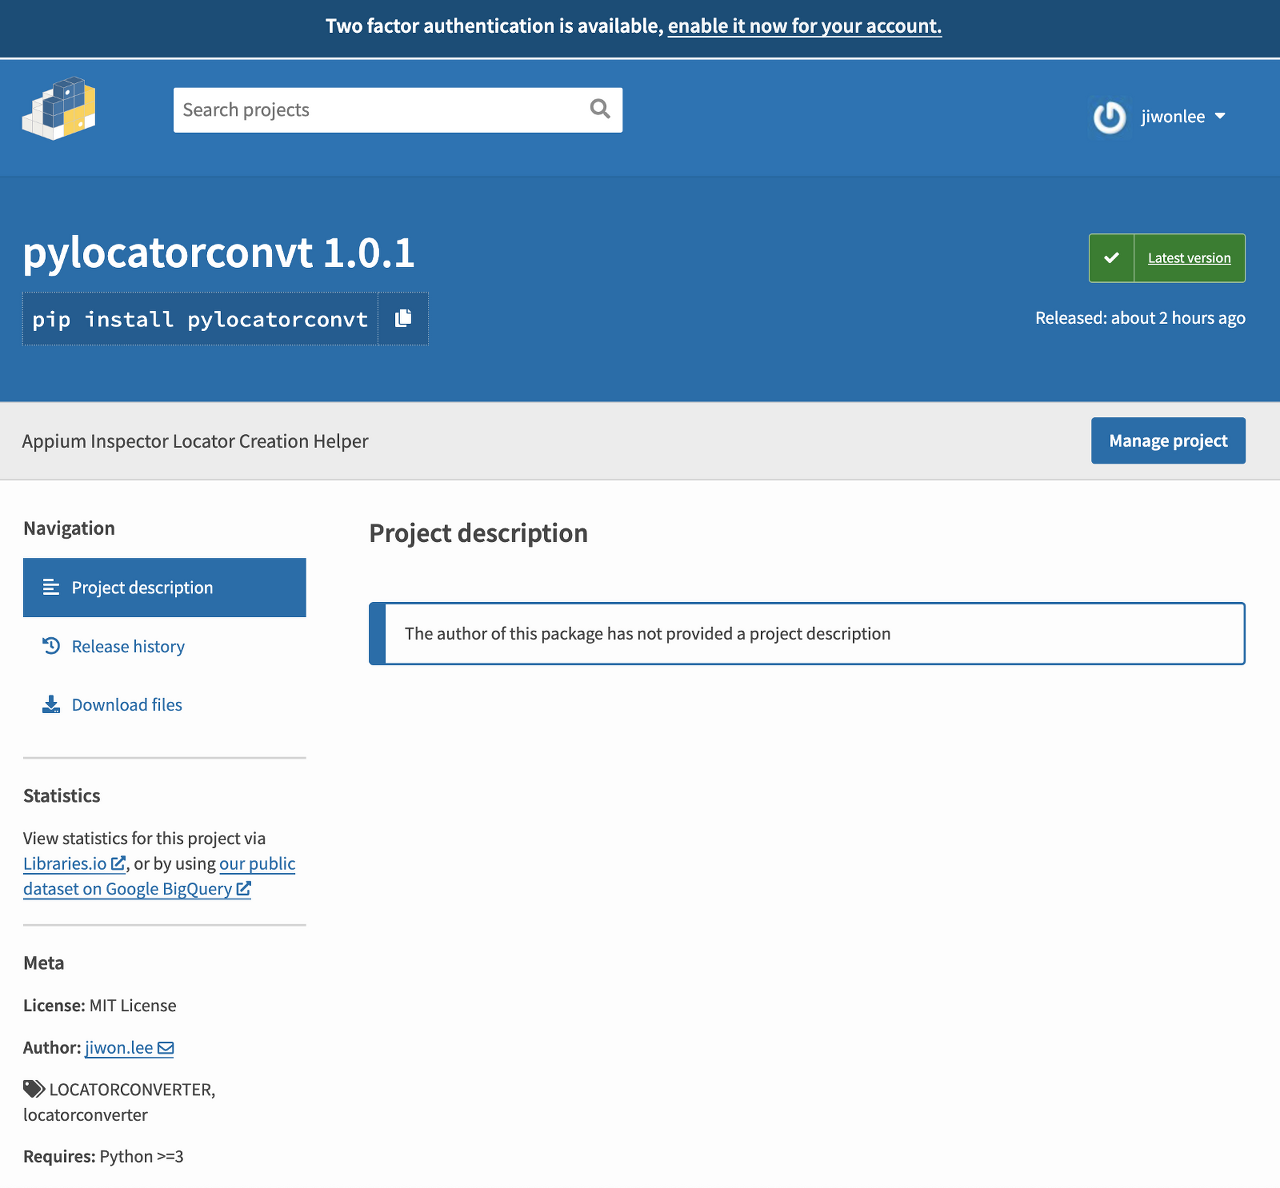Click the tag icon beside LOCATORCONVERTER

34,1089
